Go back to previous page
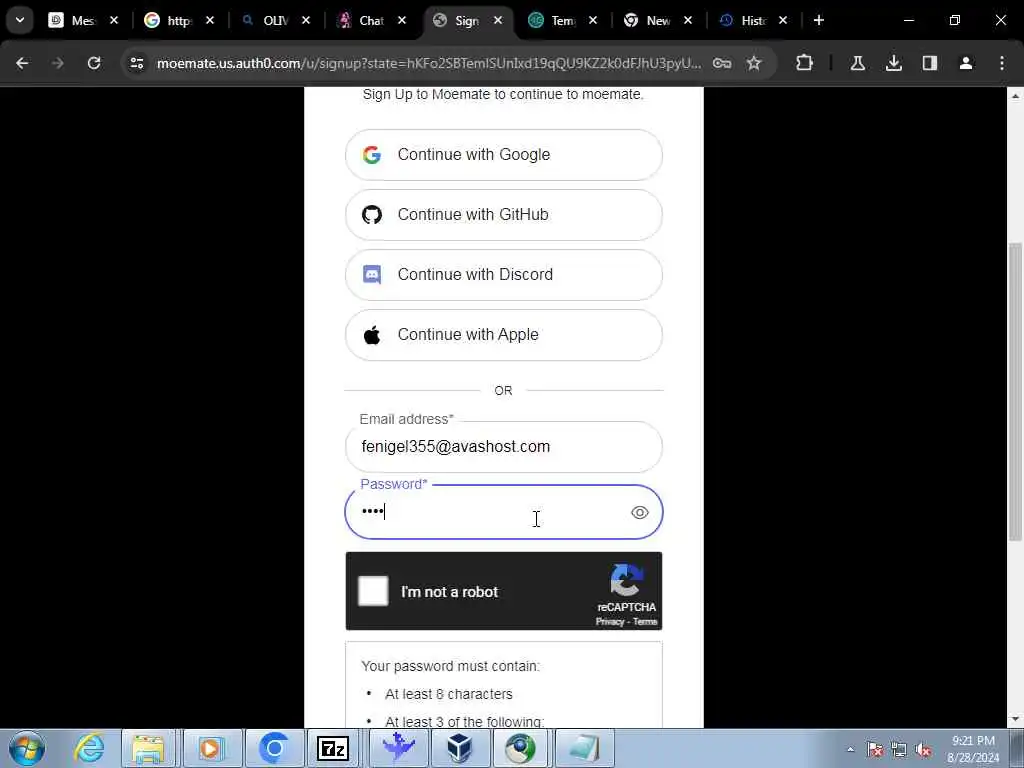 pos(22,63)
